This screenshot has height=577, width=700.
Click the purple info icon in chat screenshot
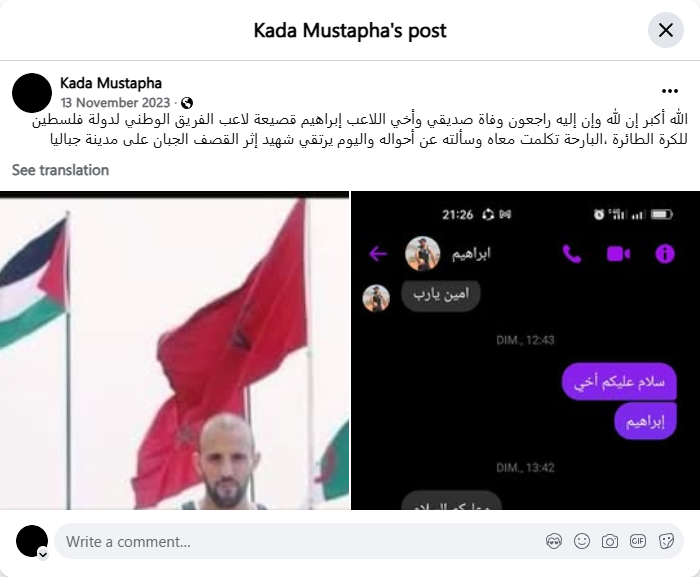(665, 254)
